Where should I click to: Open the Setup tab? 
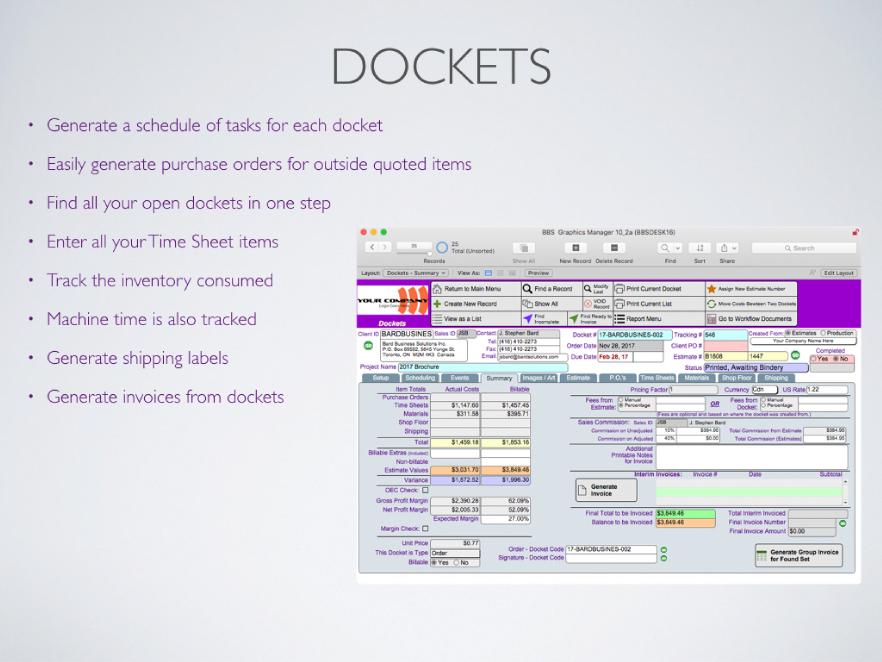pos(381,378)
